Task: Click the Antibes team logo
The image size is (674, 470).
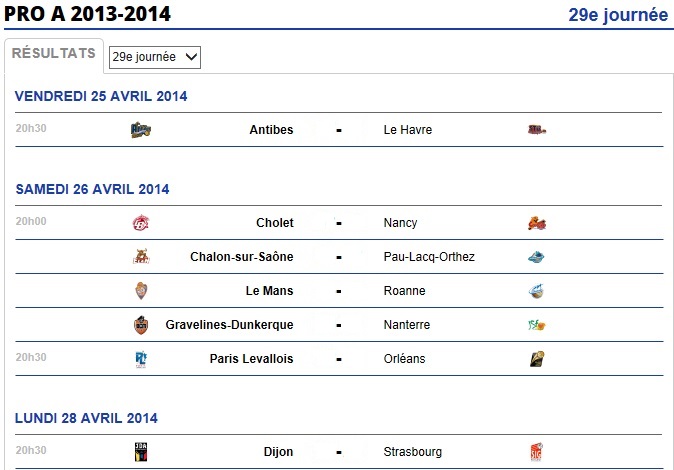Action: click(141, 129)
